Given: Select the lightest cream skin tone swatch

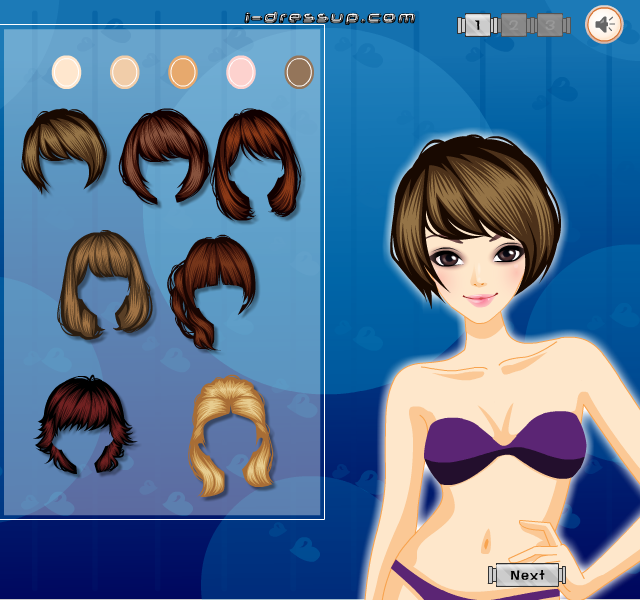Looking at the screenshot, I should pyautogui.click(x=67, y=72).
